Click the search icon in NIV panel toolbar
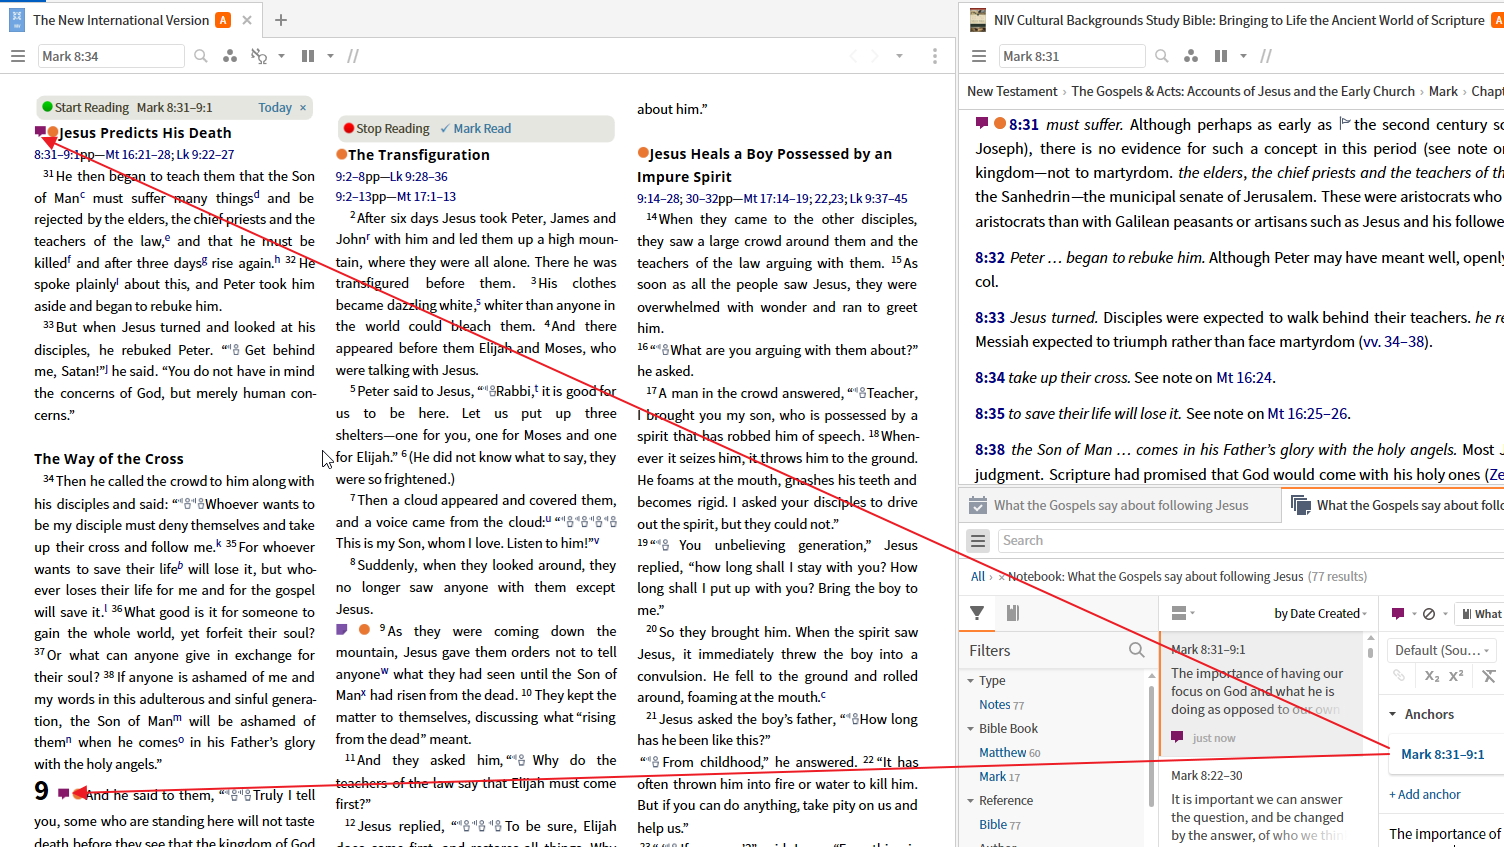This screenshot has height=847, width=1504. pos(201,56)
